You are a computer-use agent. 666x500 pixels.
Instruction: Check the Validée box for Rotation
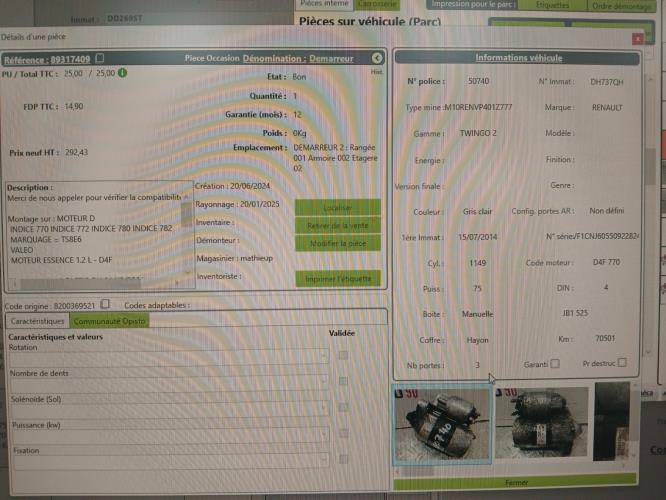(x=343, y=354)
